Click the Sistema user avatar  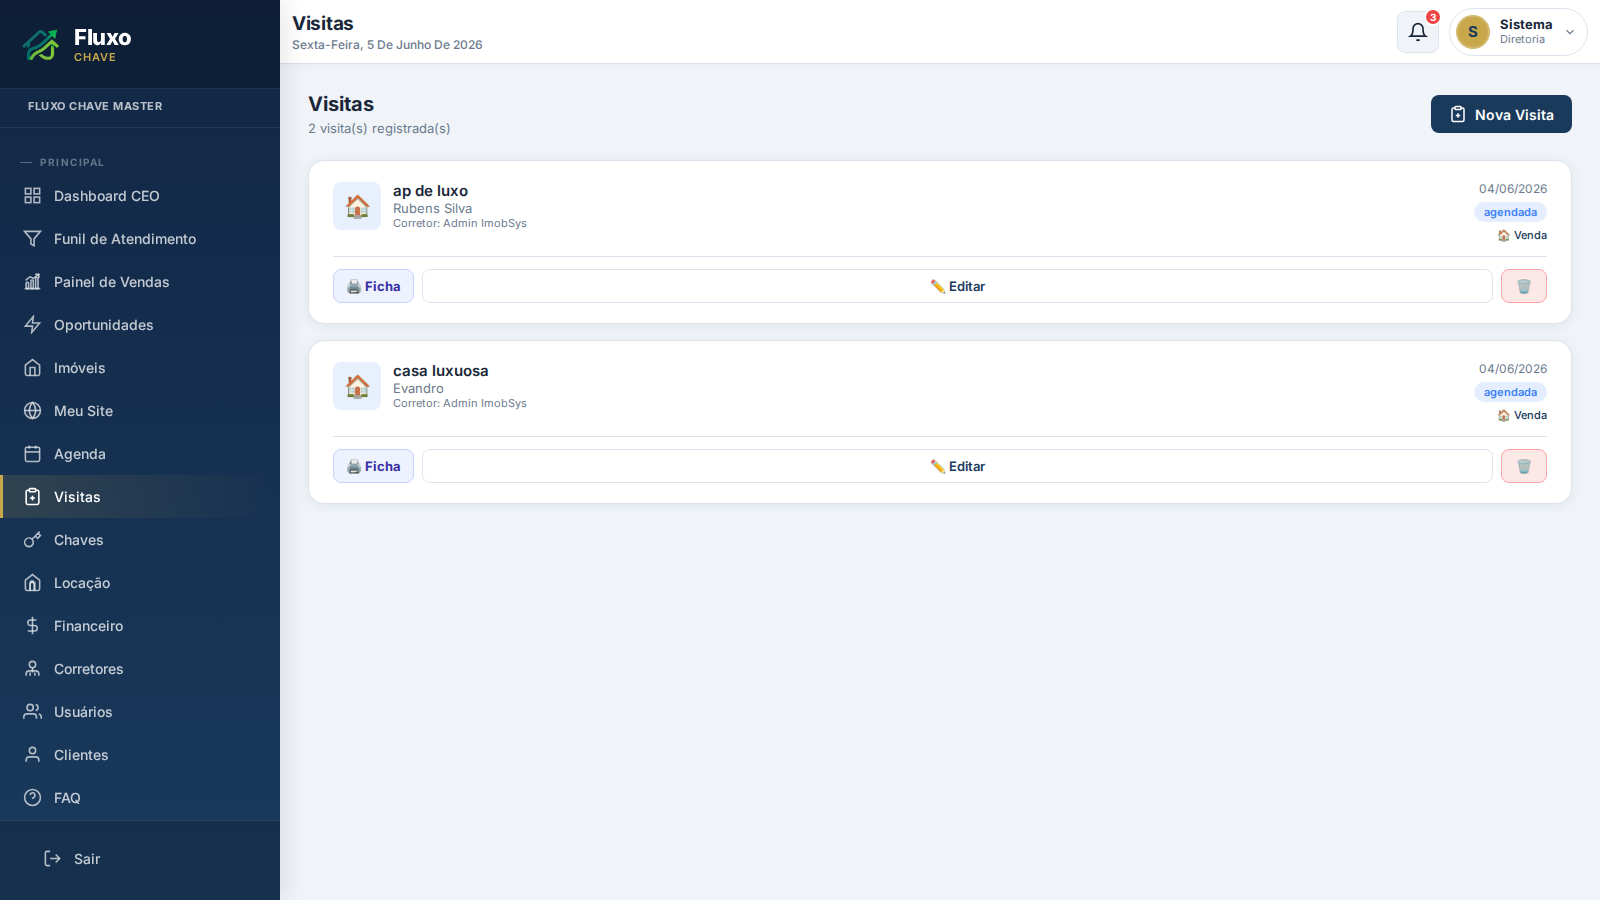click(x=1473, y=32)
